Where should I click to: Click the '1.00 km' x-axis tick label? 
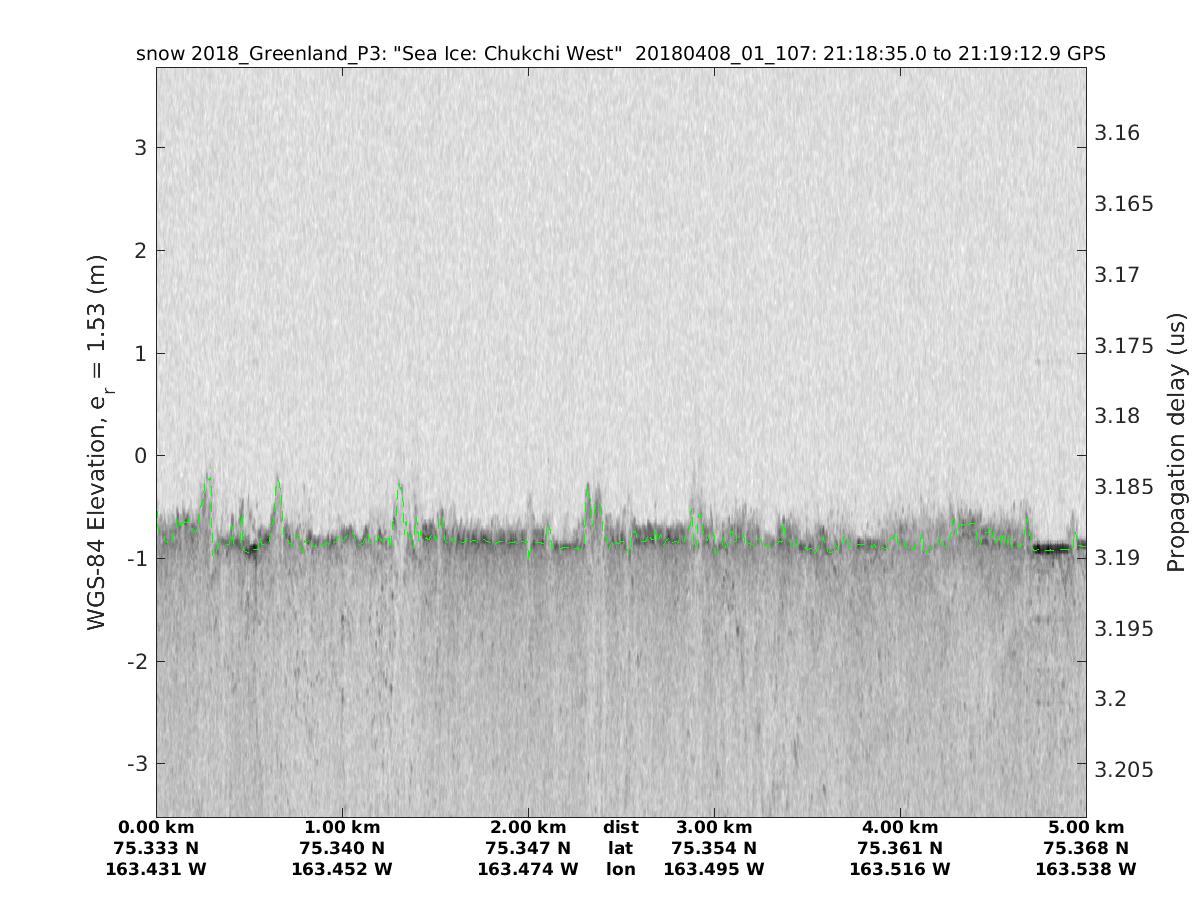(342, 827)
